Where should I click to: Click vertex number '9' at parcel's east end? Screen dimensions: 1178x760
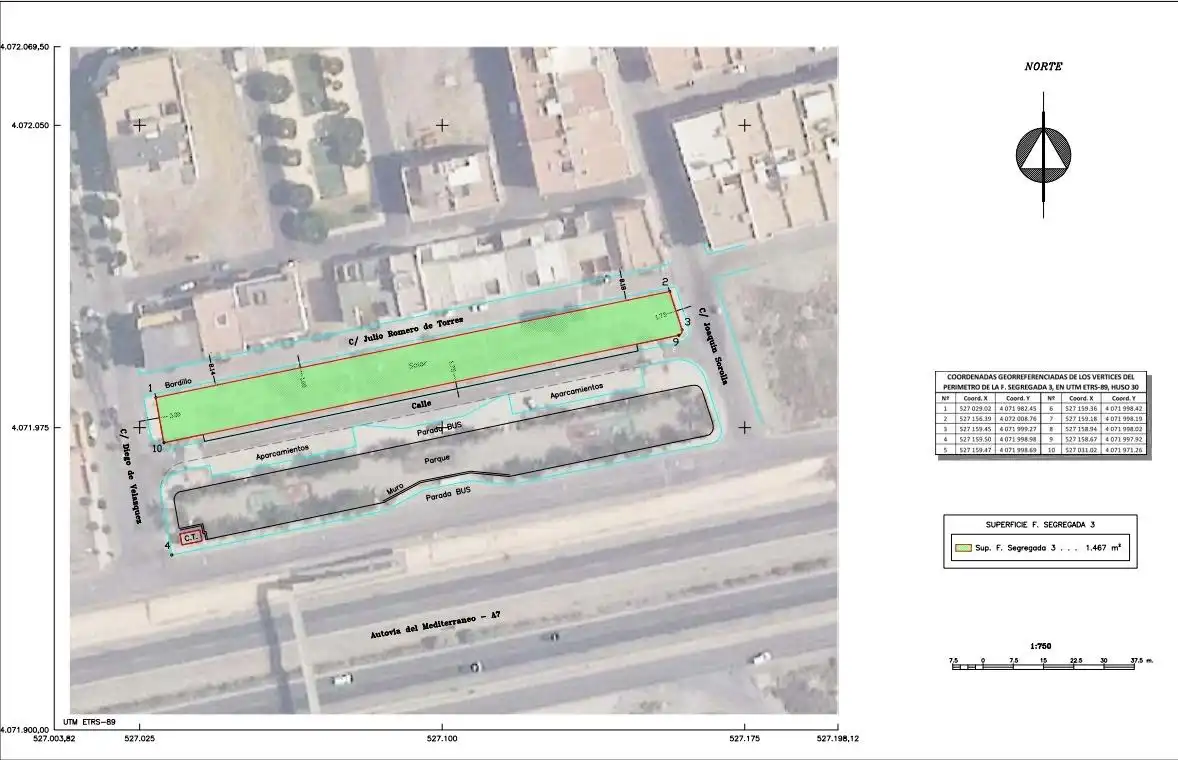(x=675, y=342)
